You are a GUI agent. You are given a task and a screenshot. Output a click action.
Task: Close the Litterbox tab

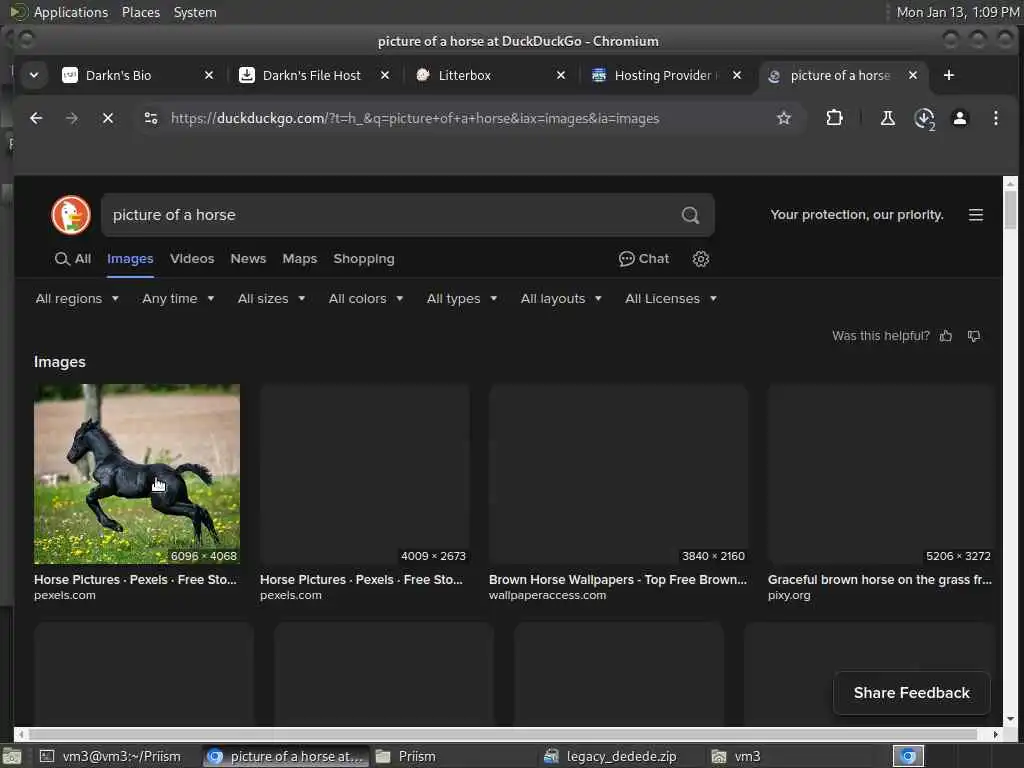(561, 75)
